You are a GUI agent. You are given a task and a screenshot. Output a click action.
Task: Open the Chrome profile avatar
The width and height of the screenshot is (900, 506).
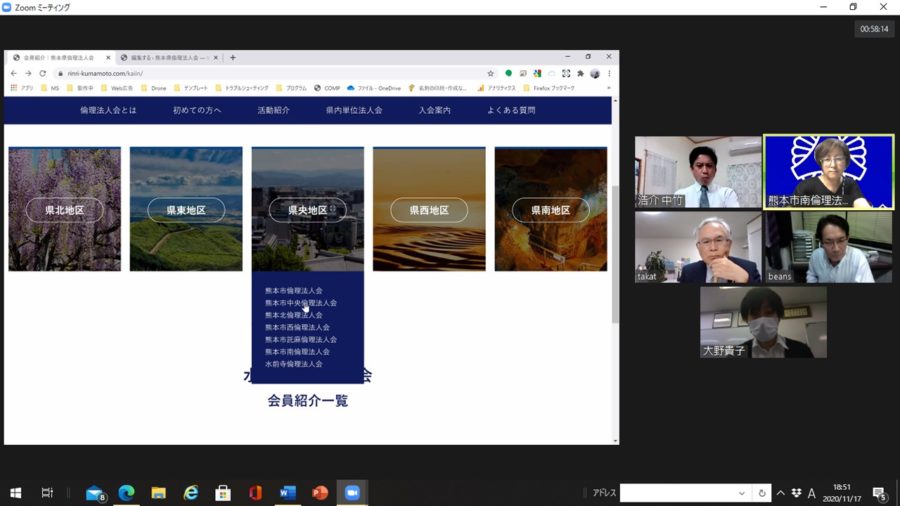pos(595,73)
